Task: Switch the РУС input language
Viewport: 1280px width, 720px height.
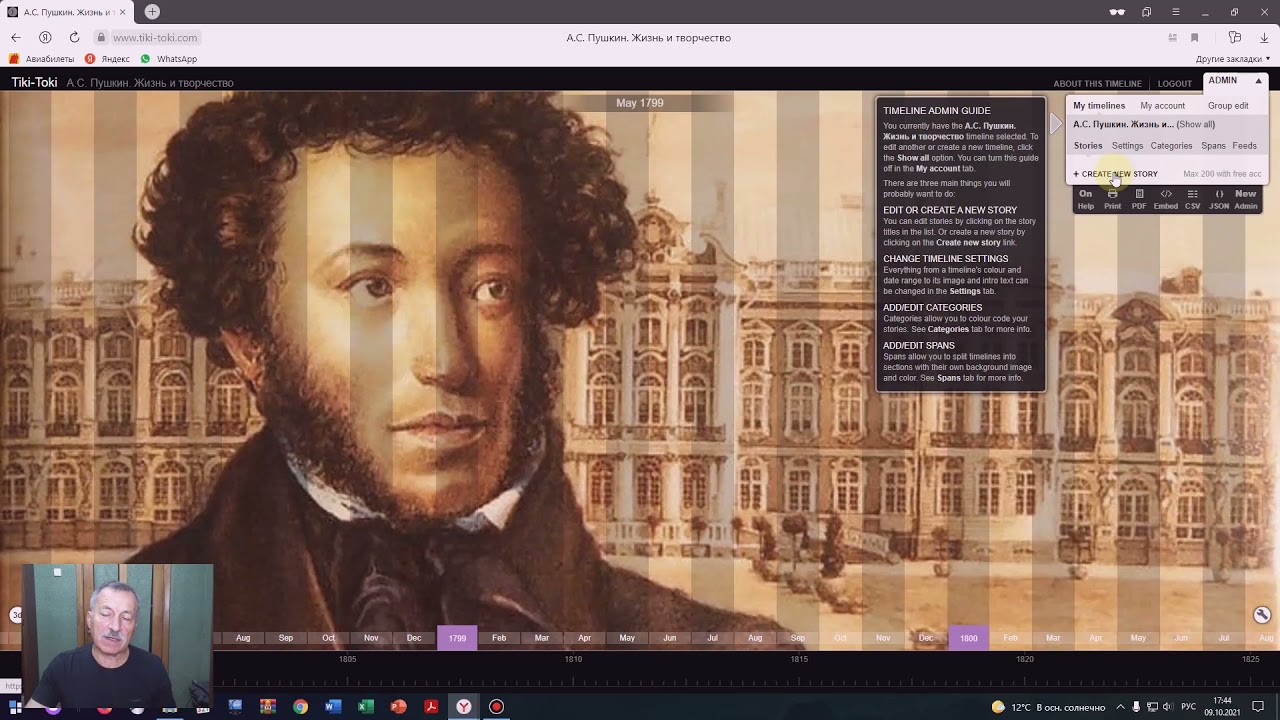Action: point(1190,708)
